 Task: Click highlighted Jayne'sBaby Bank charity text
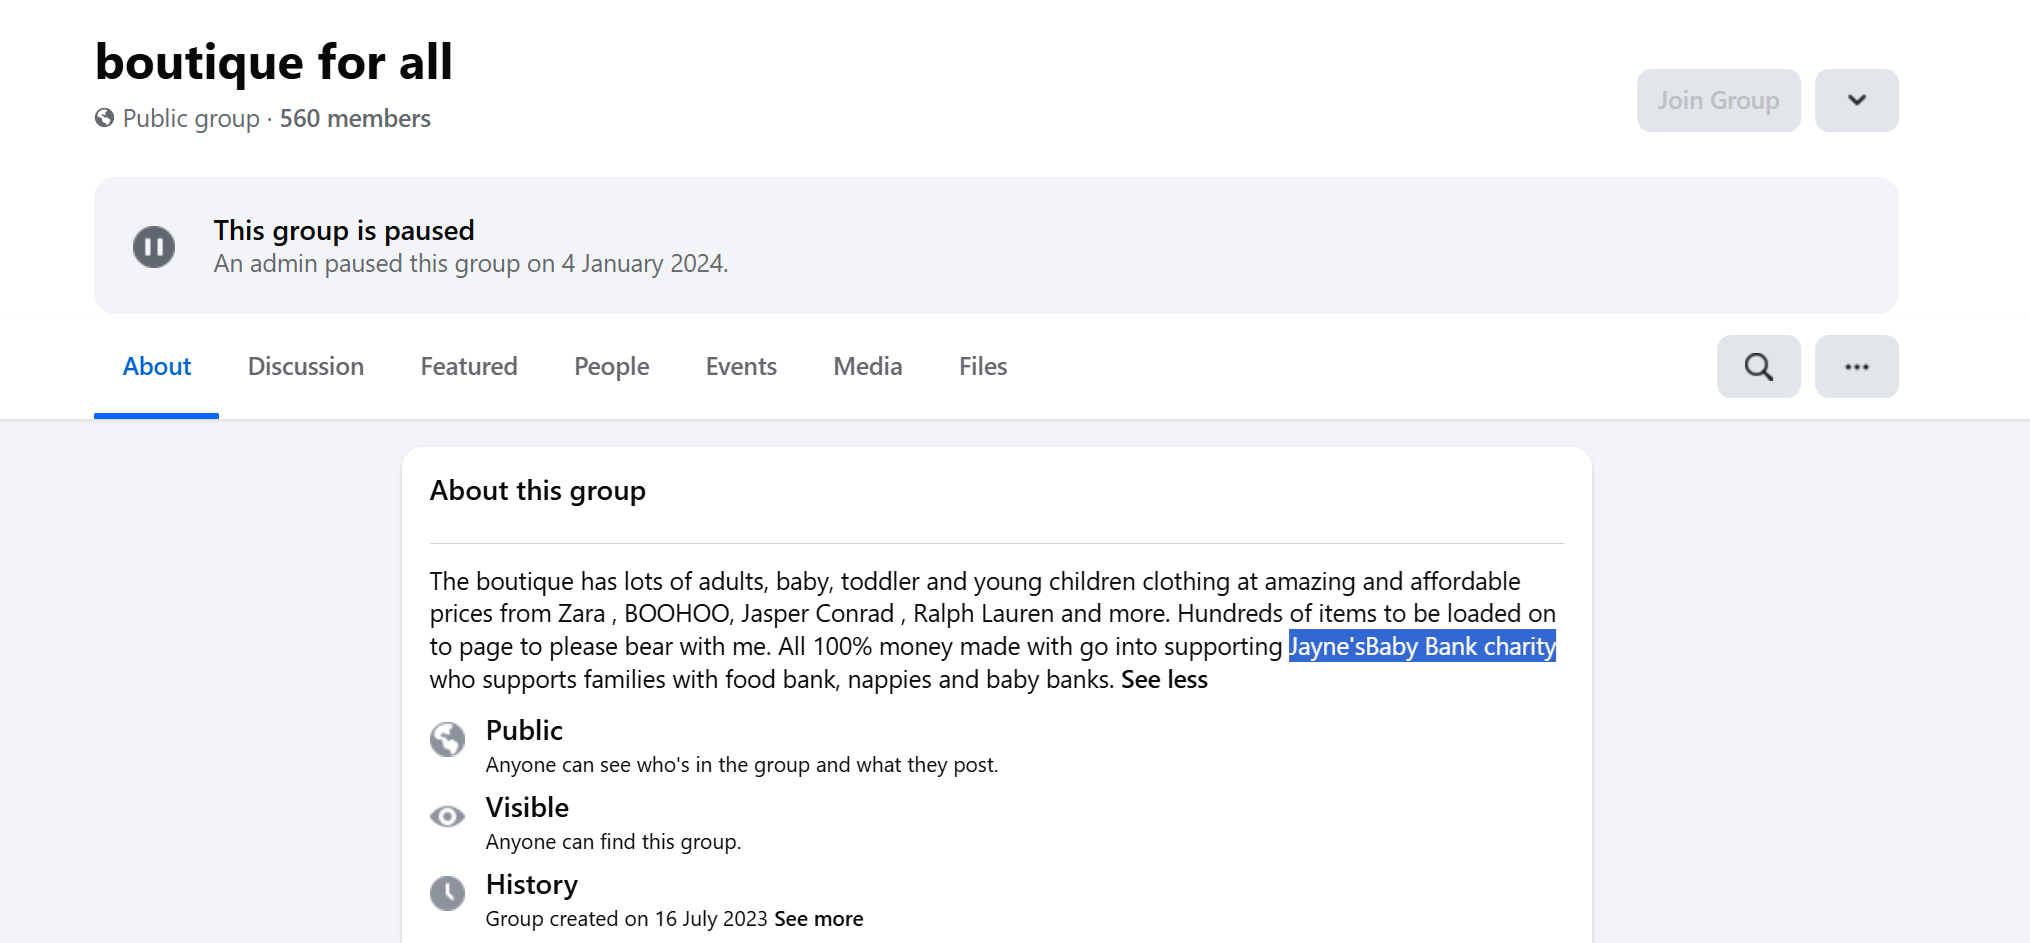[1421, 647]
